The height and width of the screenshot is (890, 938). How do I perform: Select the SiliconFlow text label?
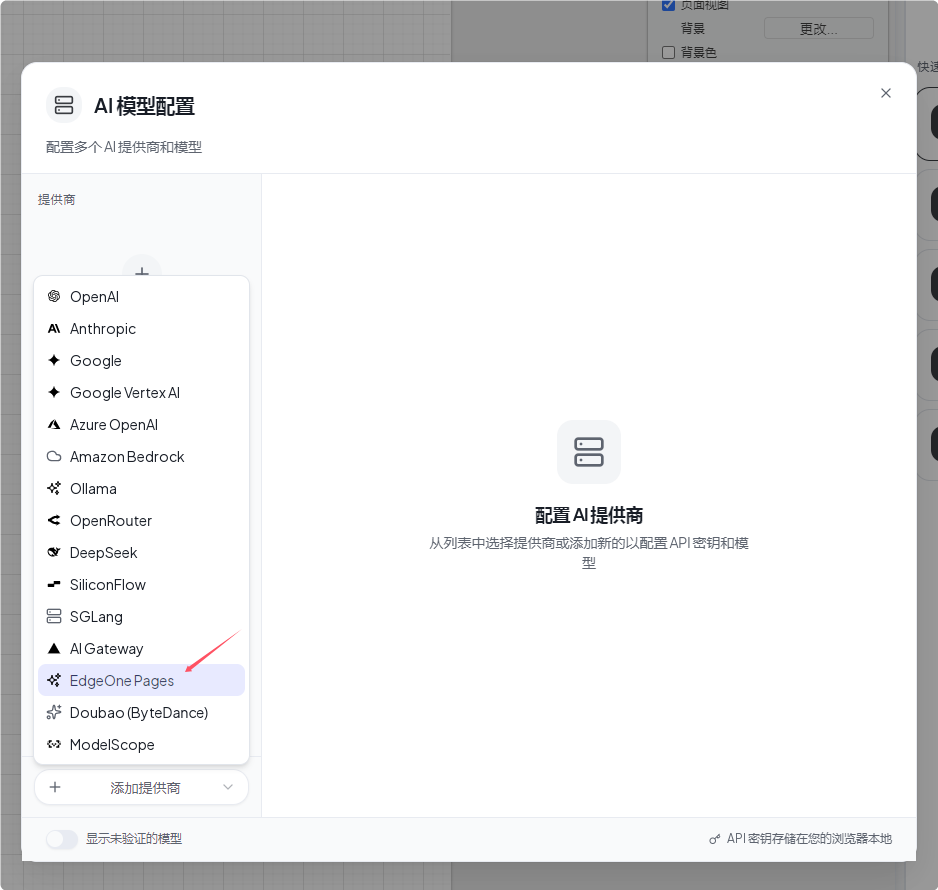(108, 584)
